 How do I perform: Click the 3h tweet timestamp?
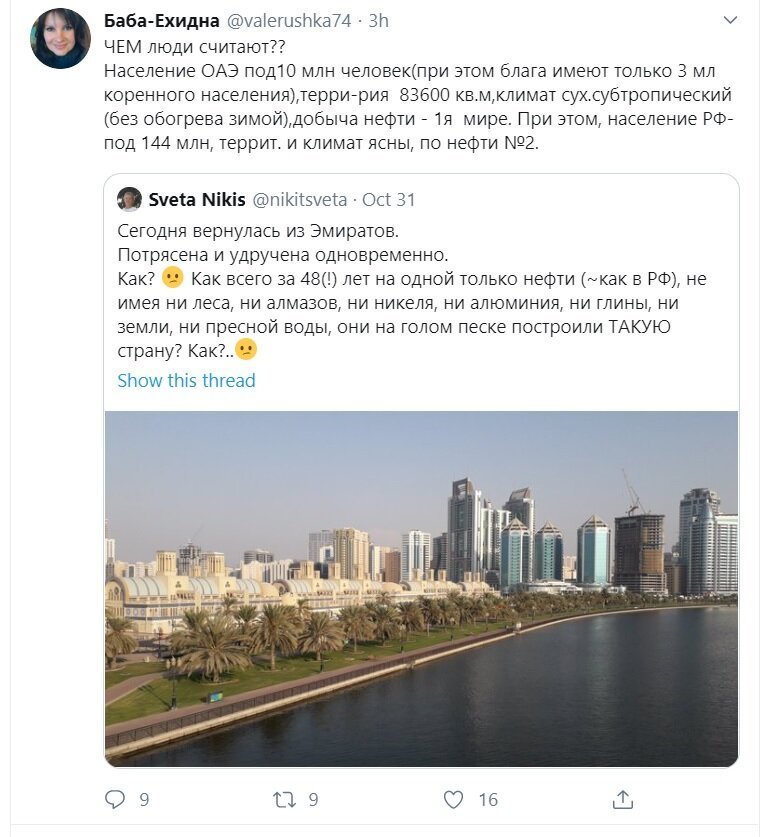[378, 21]
